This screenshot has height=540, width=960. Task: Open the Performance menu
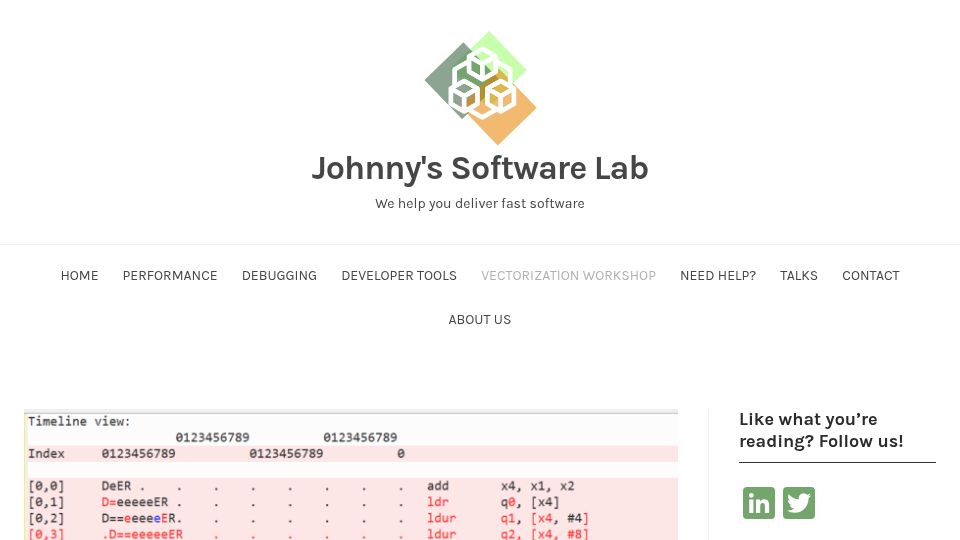pos(170,276)
